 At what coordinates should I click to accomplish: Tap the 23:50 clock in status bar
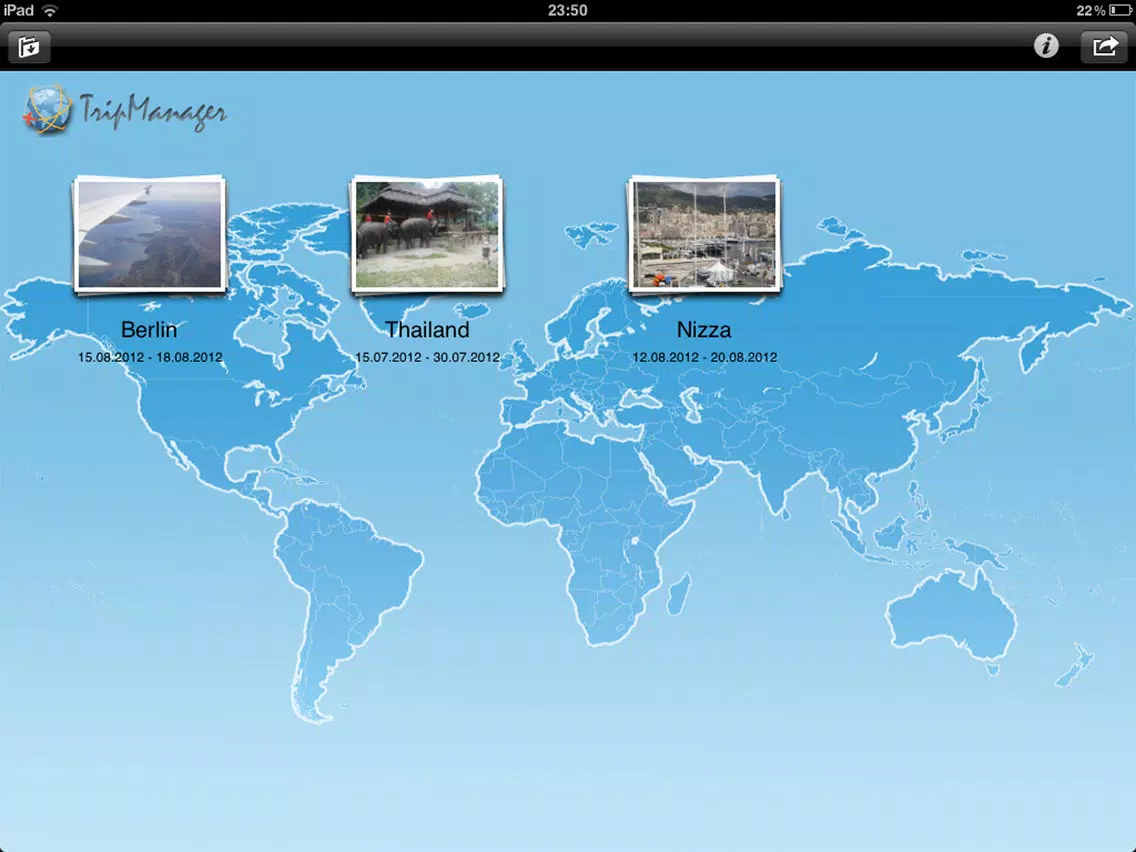pos(567,10)
